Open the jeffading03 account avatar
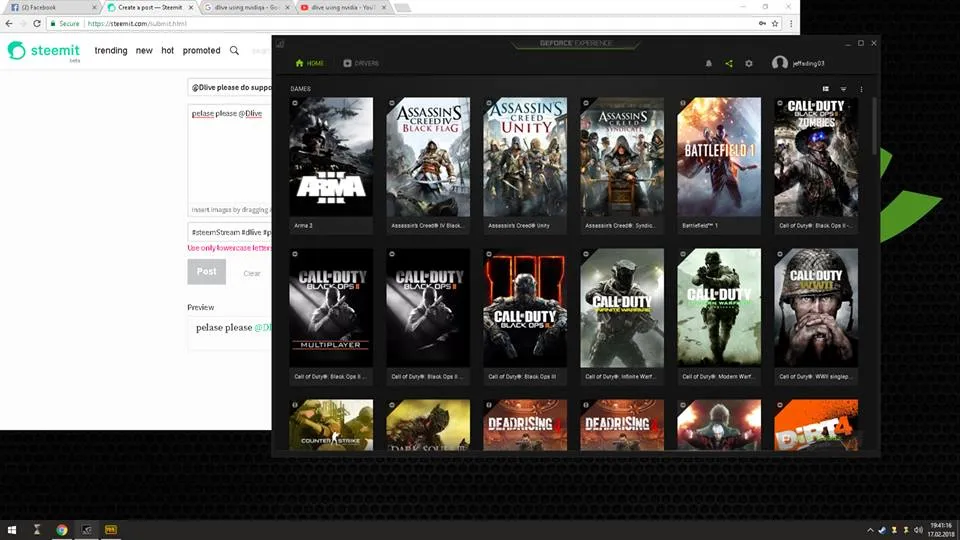960x540 pixels. (x=779, y=63)
